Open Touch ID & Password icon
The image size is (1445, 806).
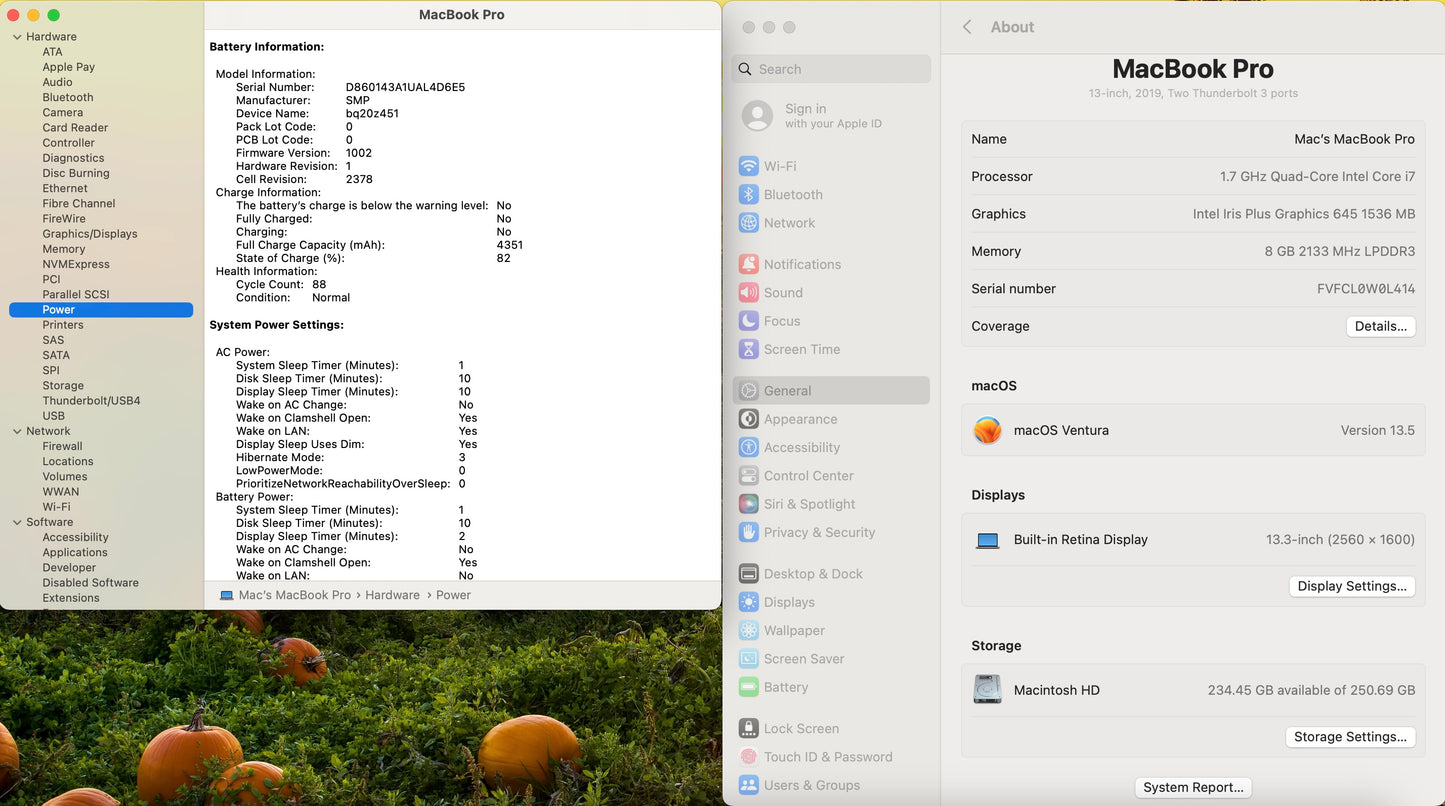coord(748,757)
